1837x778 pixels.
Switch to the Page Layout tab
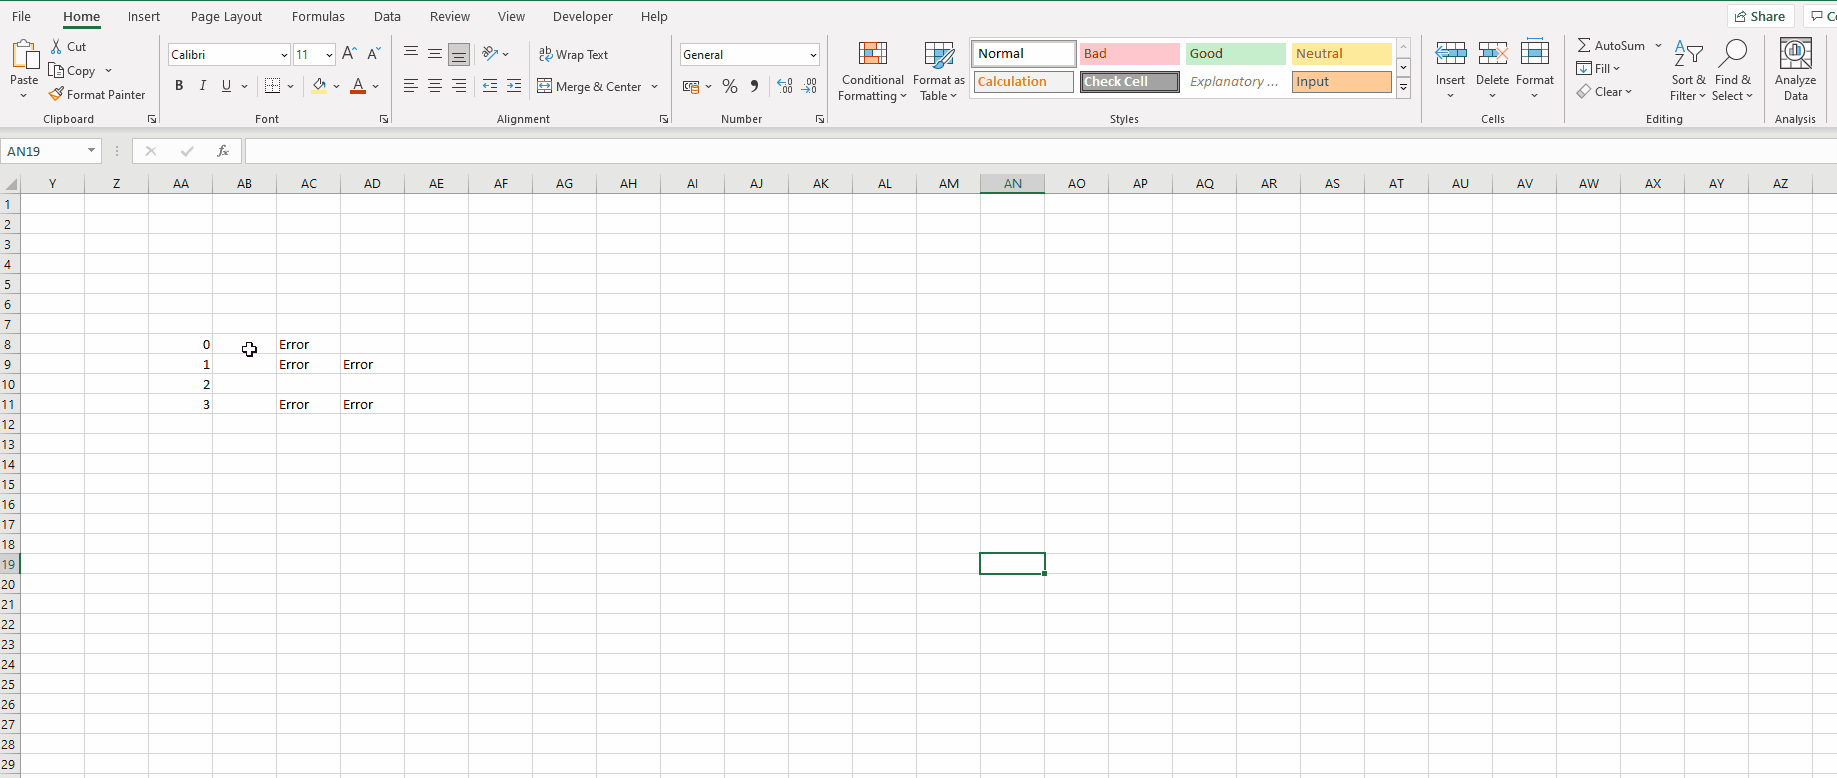click(226, 16)
